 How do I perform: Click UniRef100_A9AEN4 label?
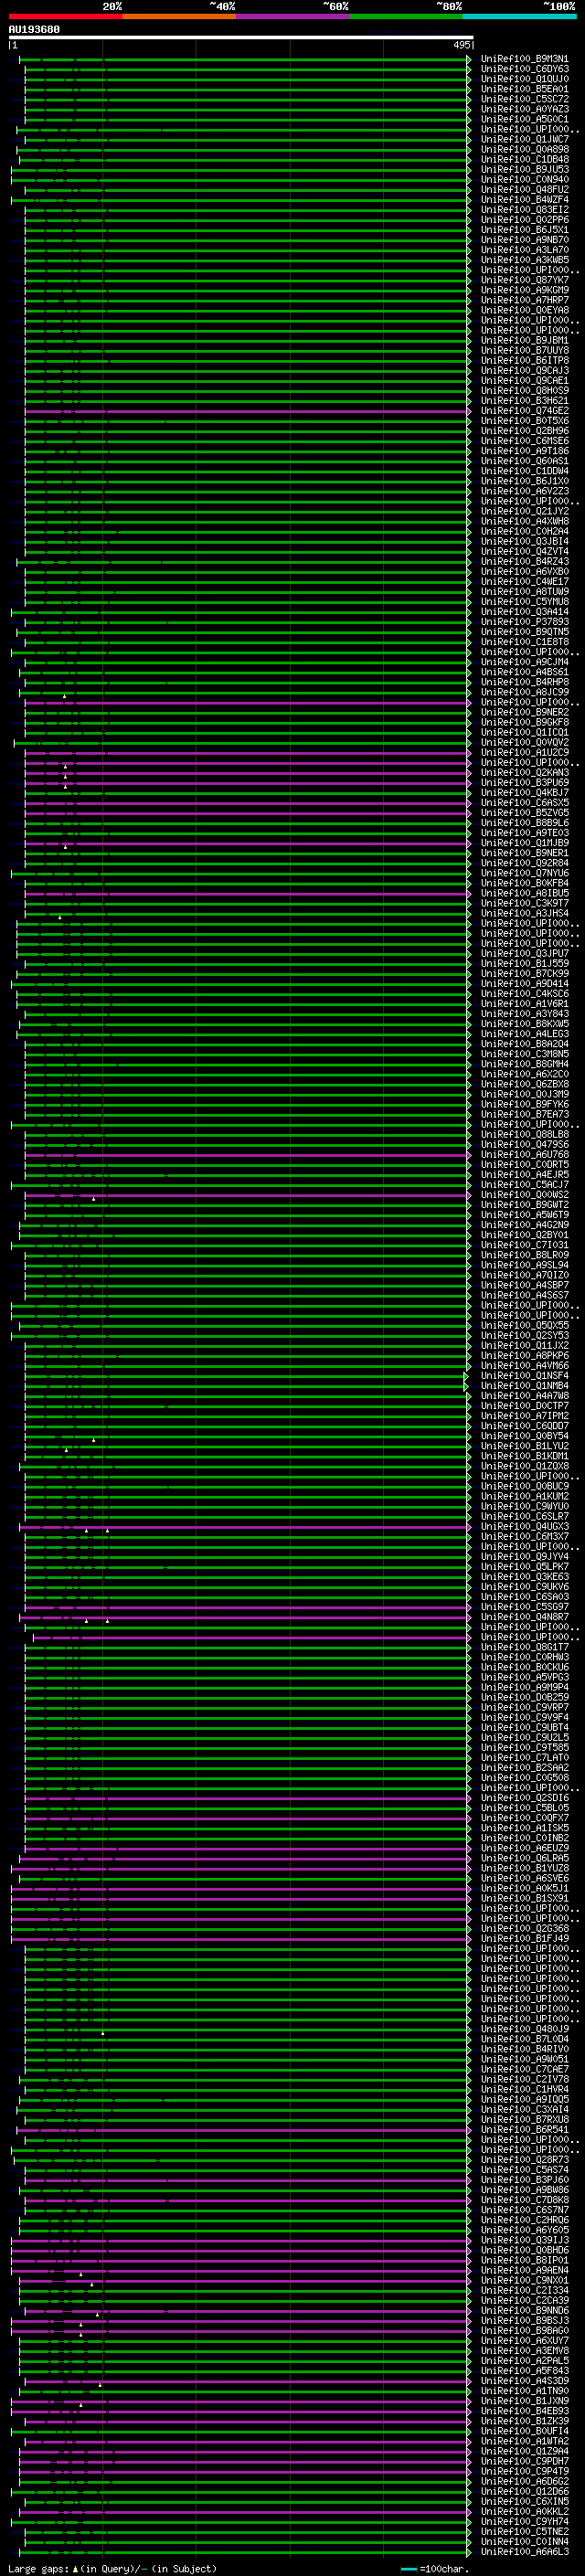coord(524,2270)
